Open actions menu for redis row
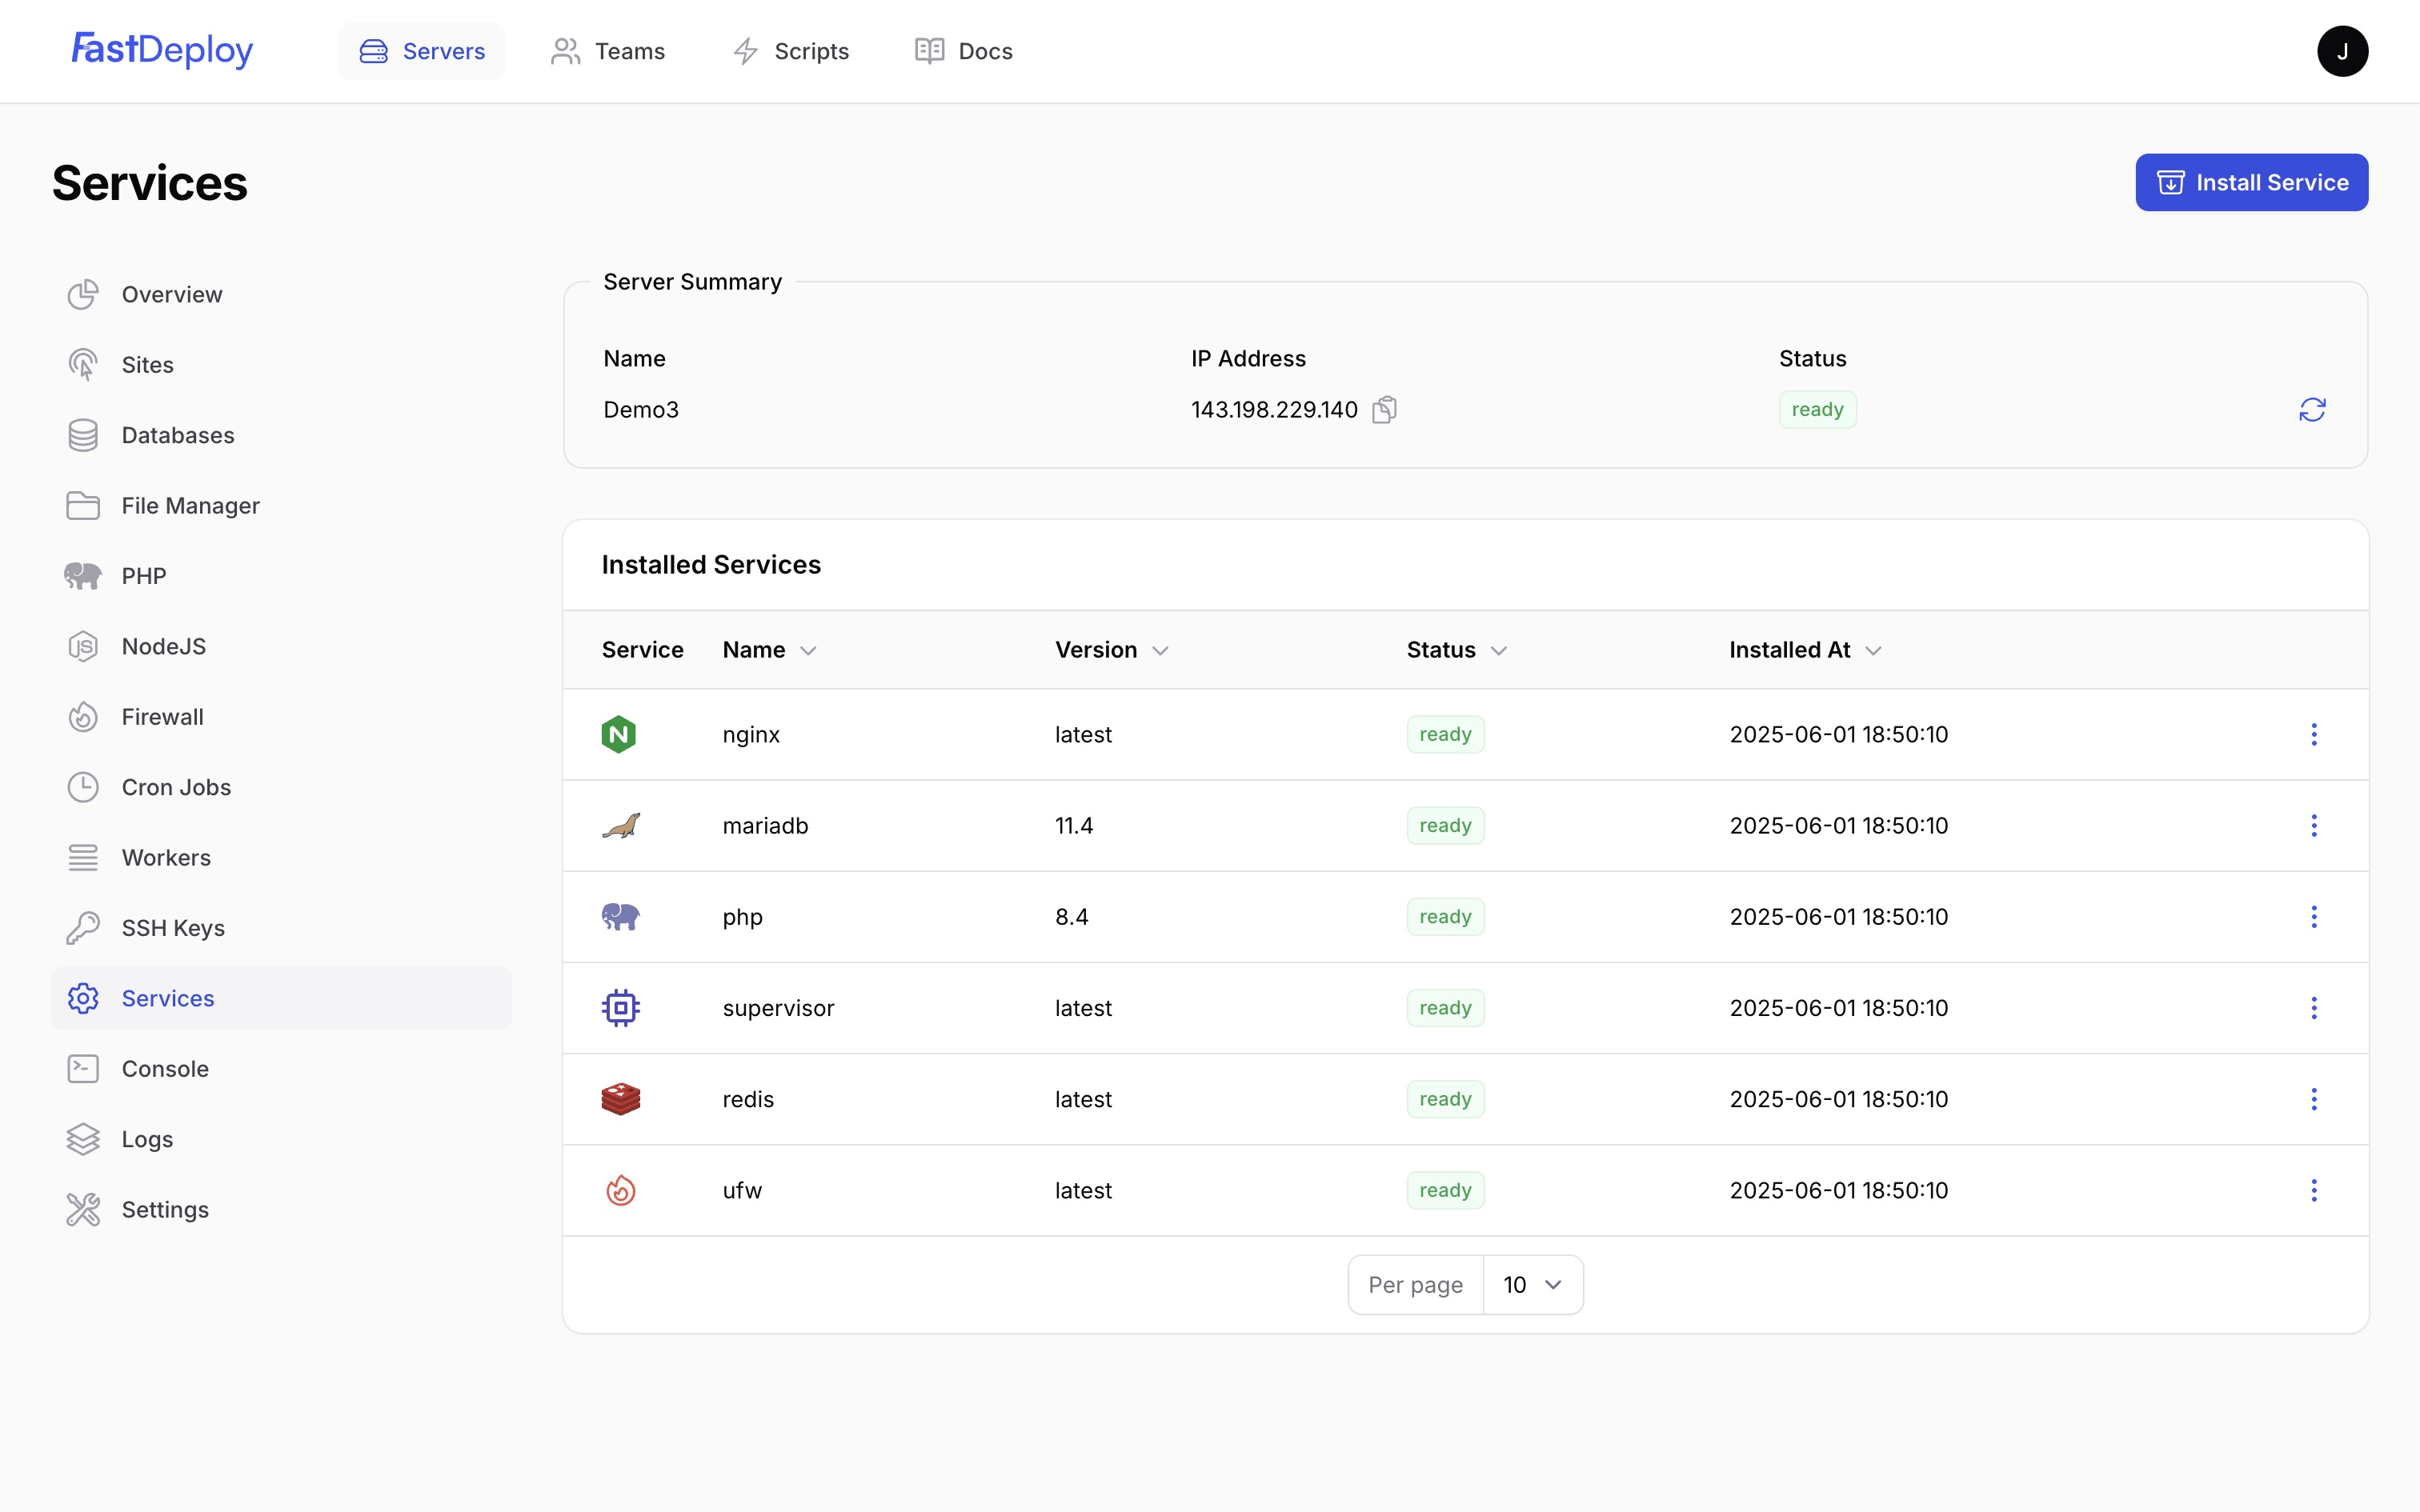Image resolution: width=2420 pixels, height=1512 pixels. (2313, 1099)
